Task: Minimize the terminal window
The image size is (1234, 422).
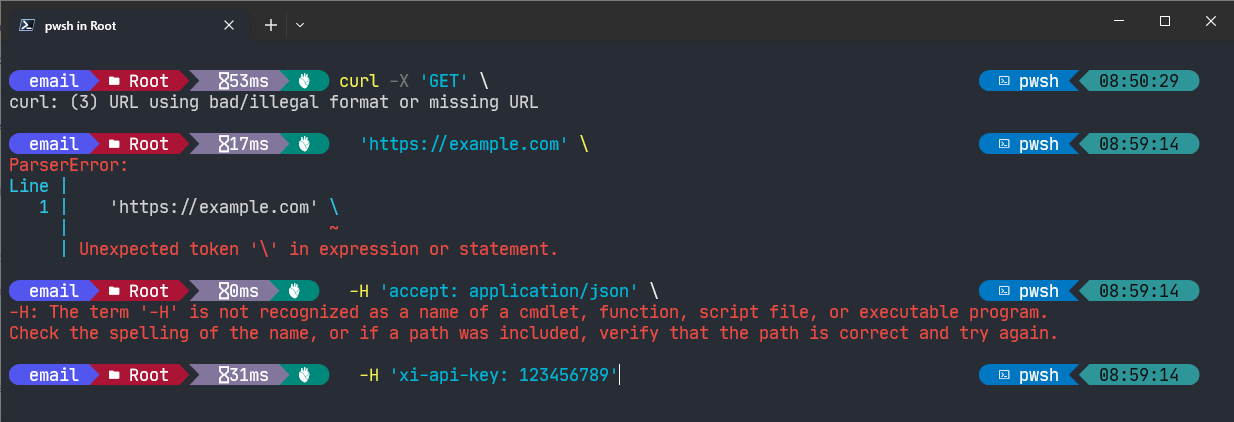Action: click(1119, 21)
